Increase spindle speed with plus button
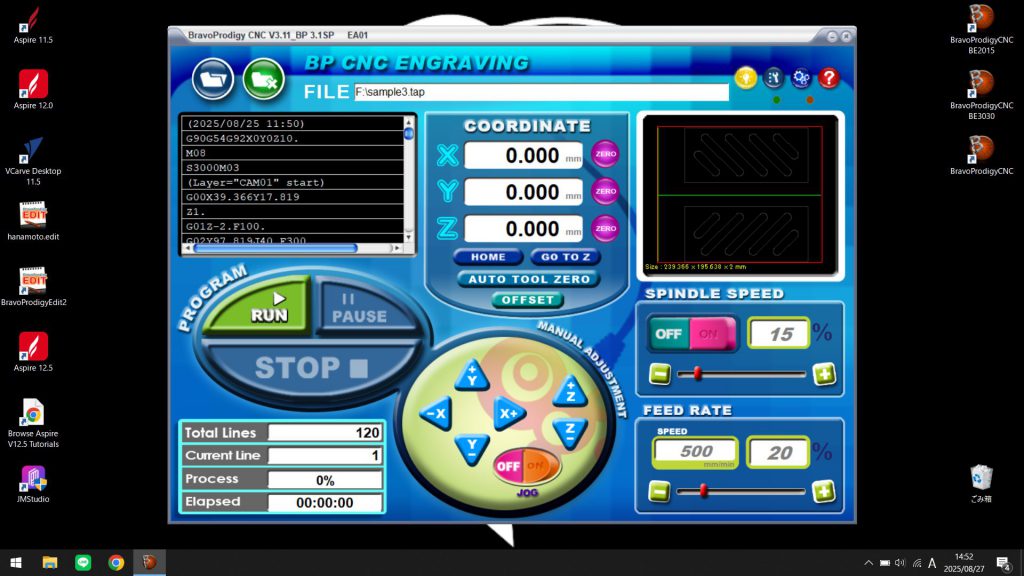This screenshot has height=576, width=1024. point(824,374)
